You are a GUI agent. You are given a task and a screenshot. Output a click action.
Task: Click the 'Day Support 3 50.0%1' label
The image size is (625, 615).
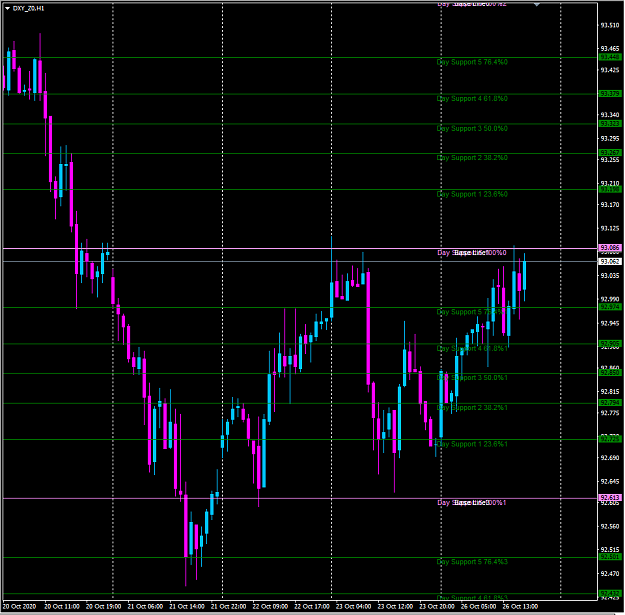472,377
